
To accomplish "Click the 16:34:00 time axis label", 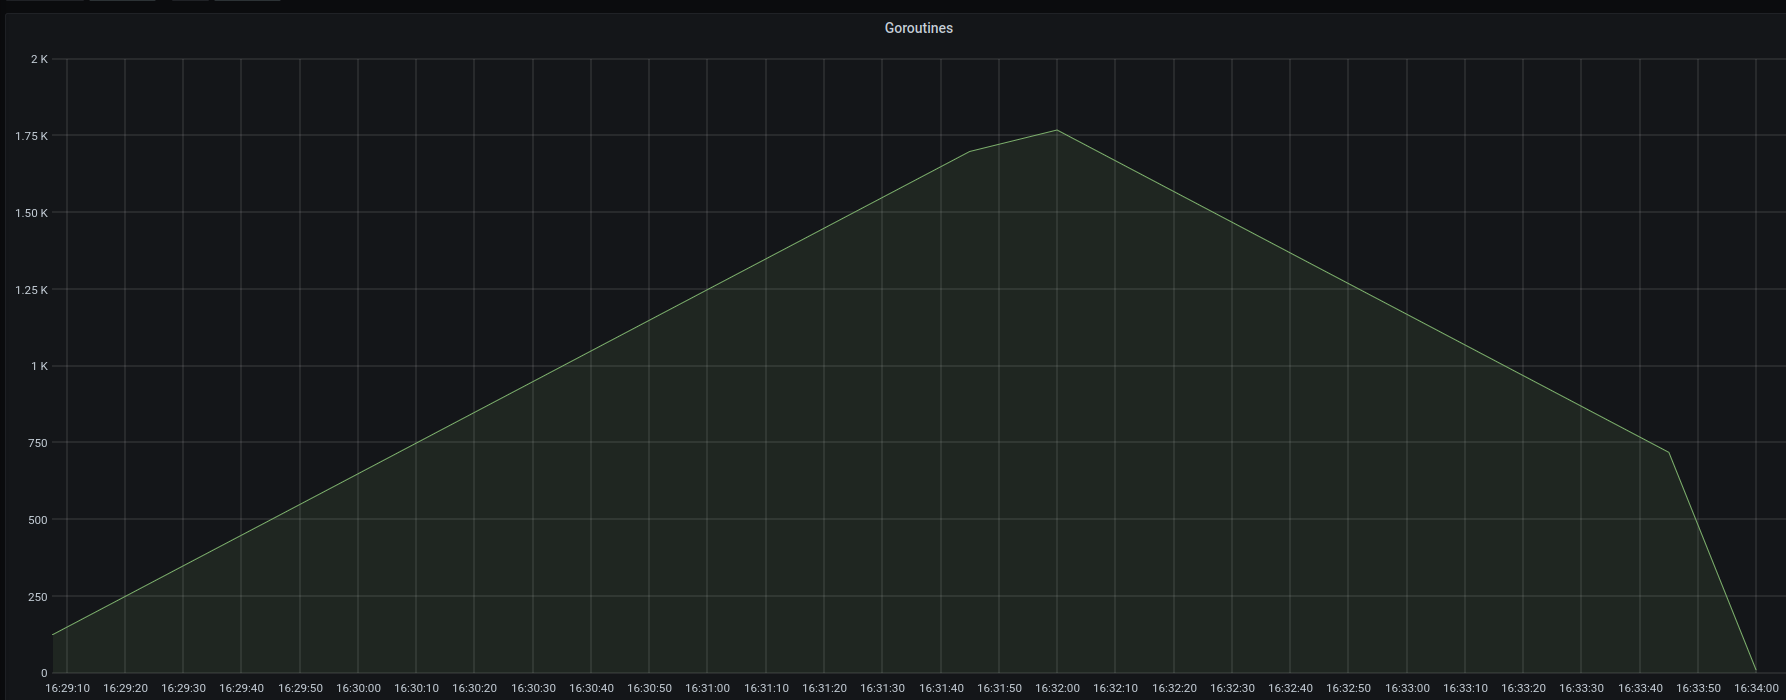I will 1756,688.
